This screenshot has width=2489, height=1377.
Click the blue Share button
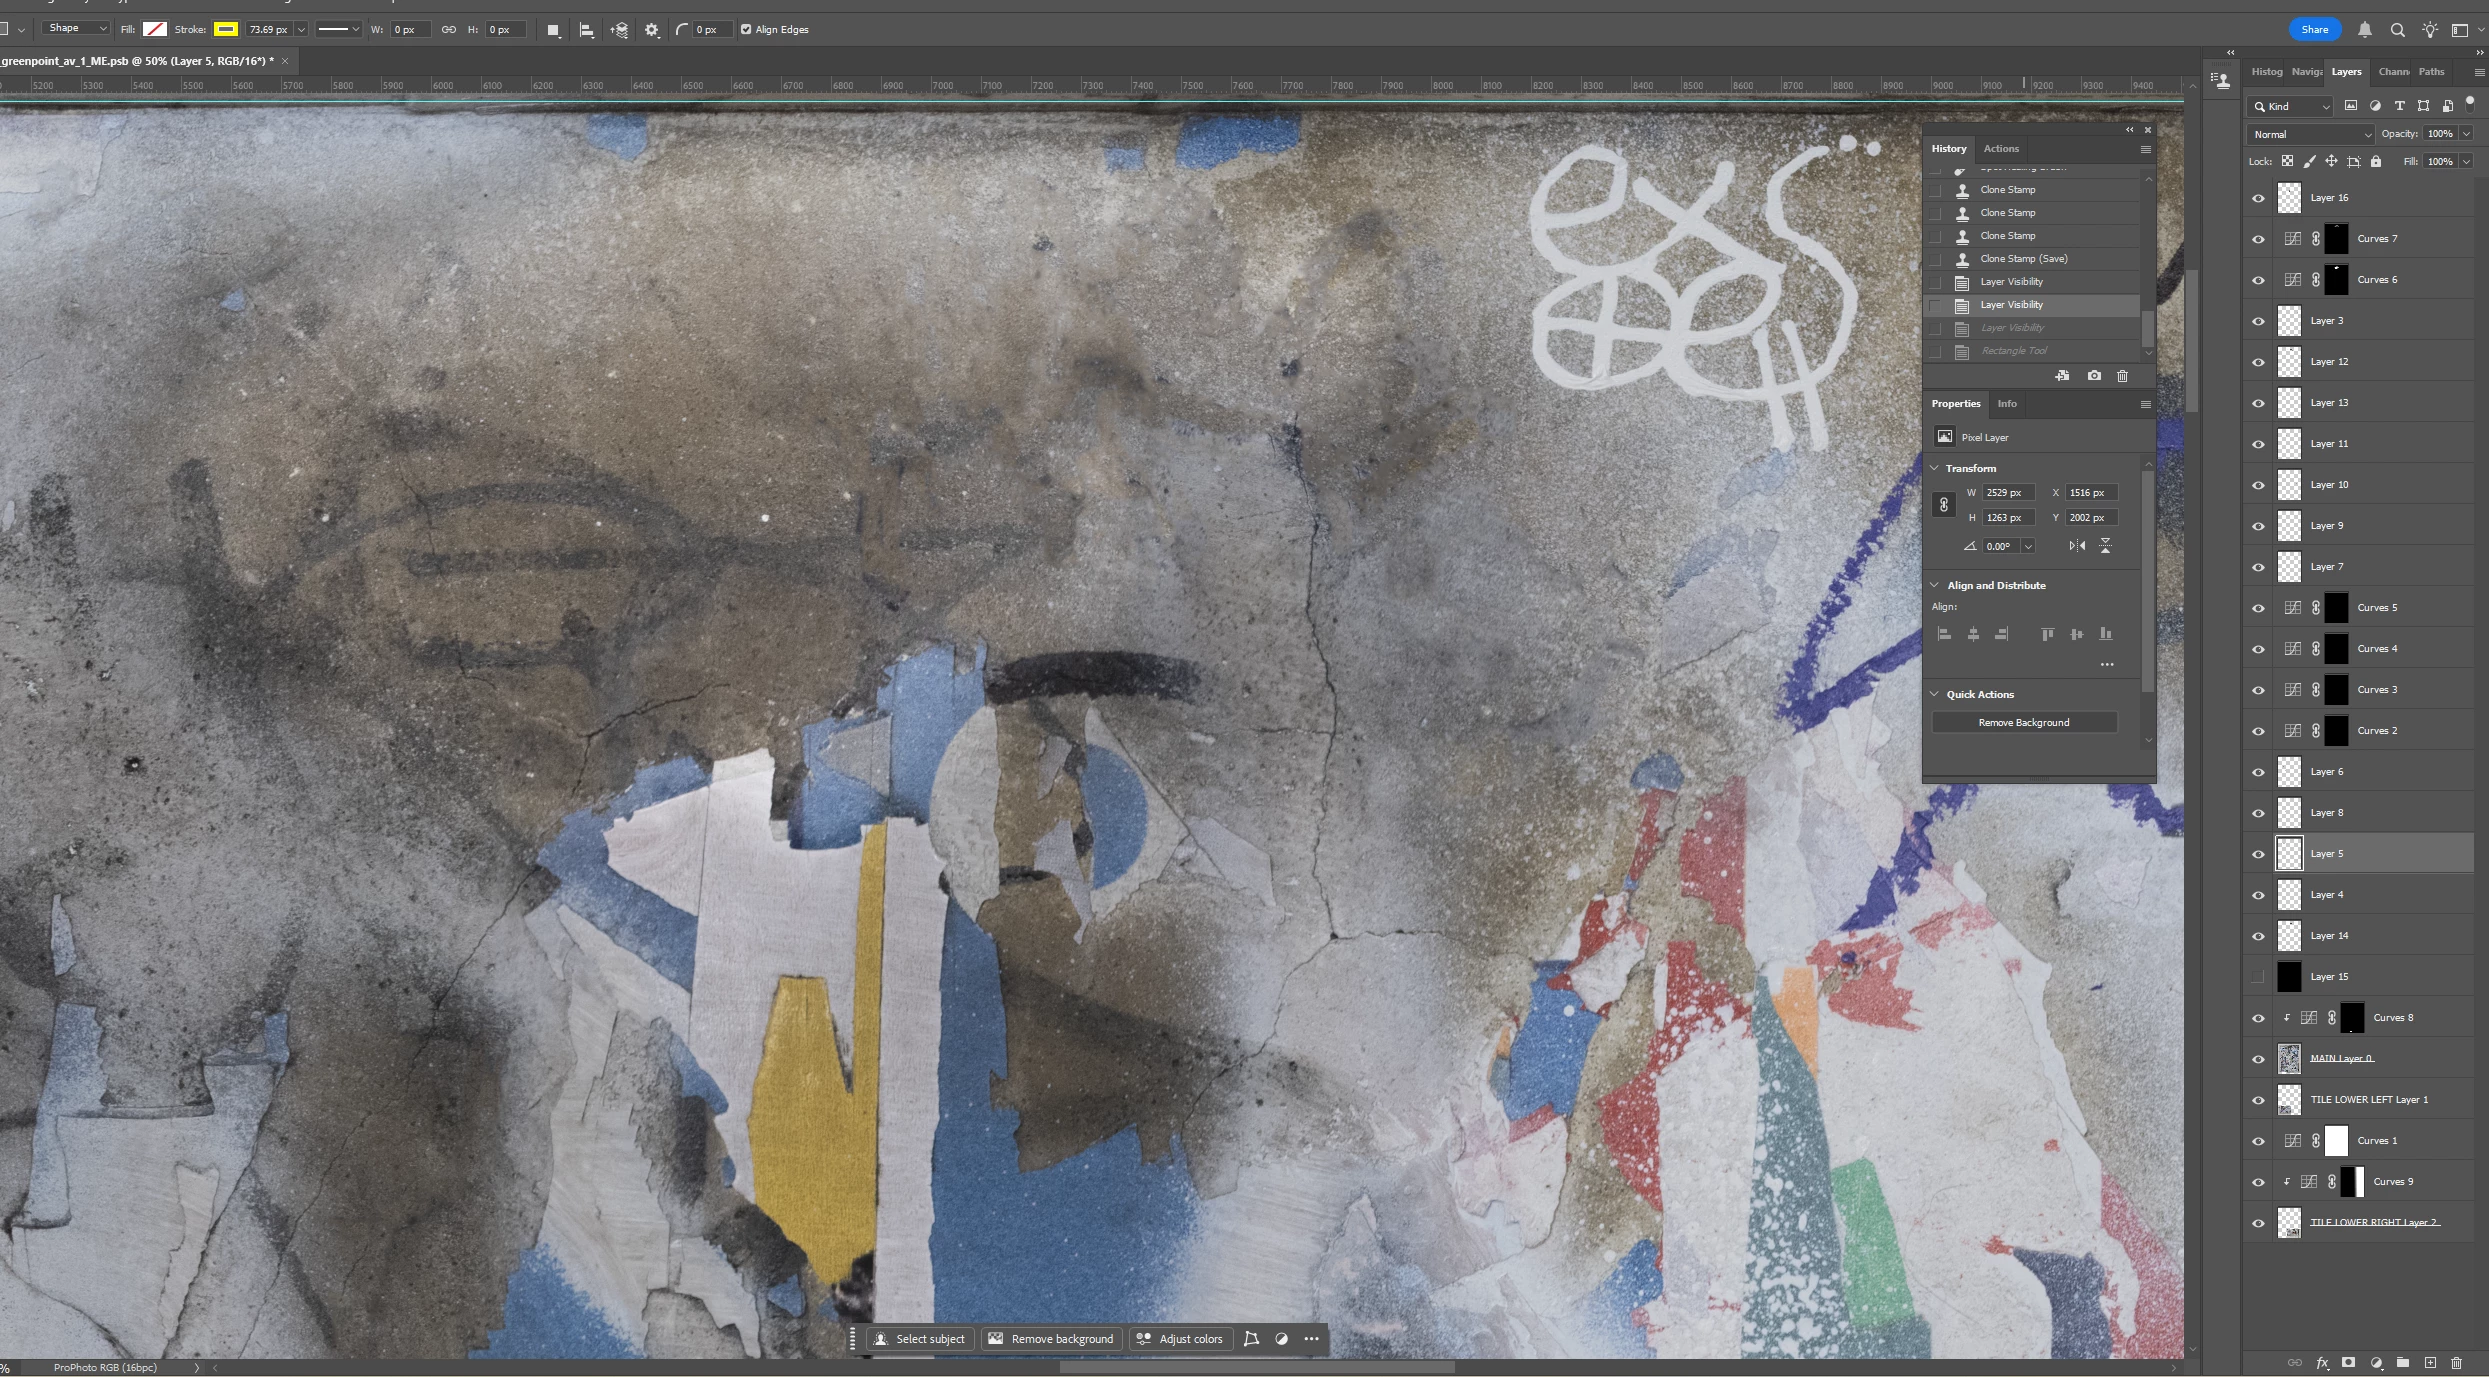[2314, 30]
